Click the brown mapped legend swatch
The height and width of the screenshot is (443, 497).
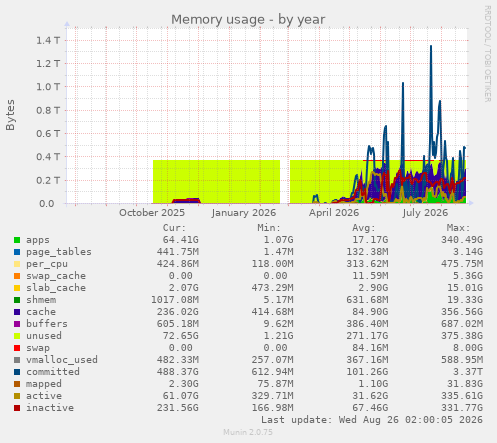[x=17, y=384]
